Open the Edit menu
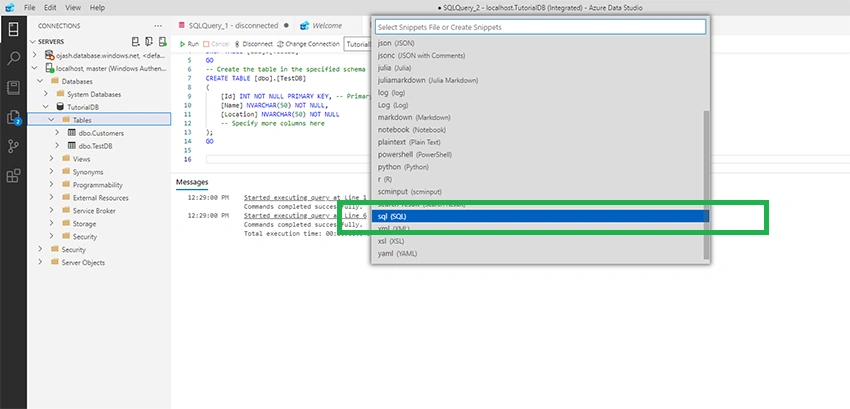 [x=50, y=8]
